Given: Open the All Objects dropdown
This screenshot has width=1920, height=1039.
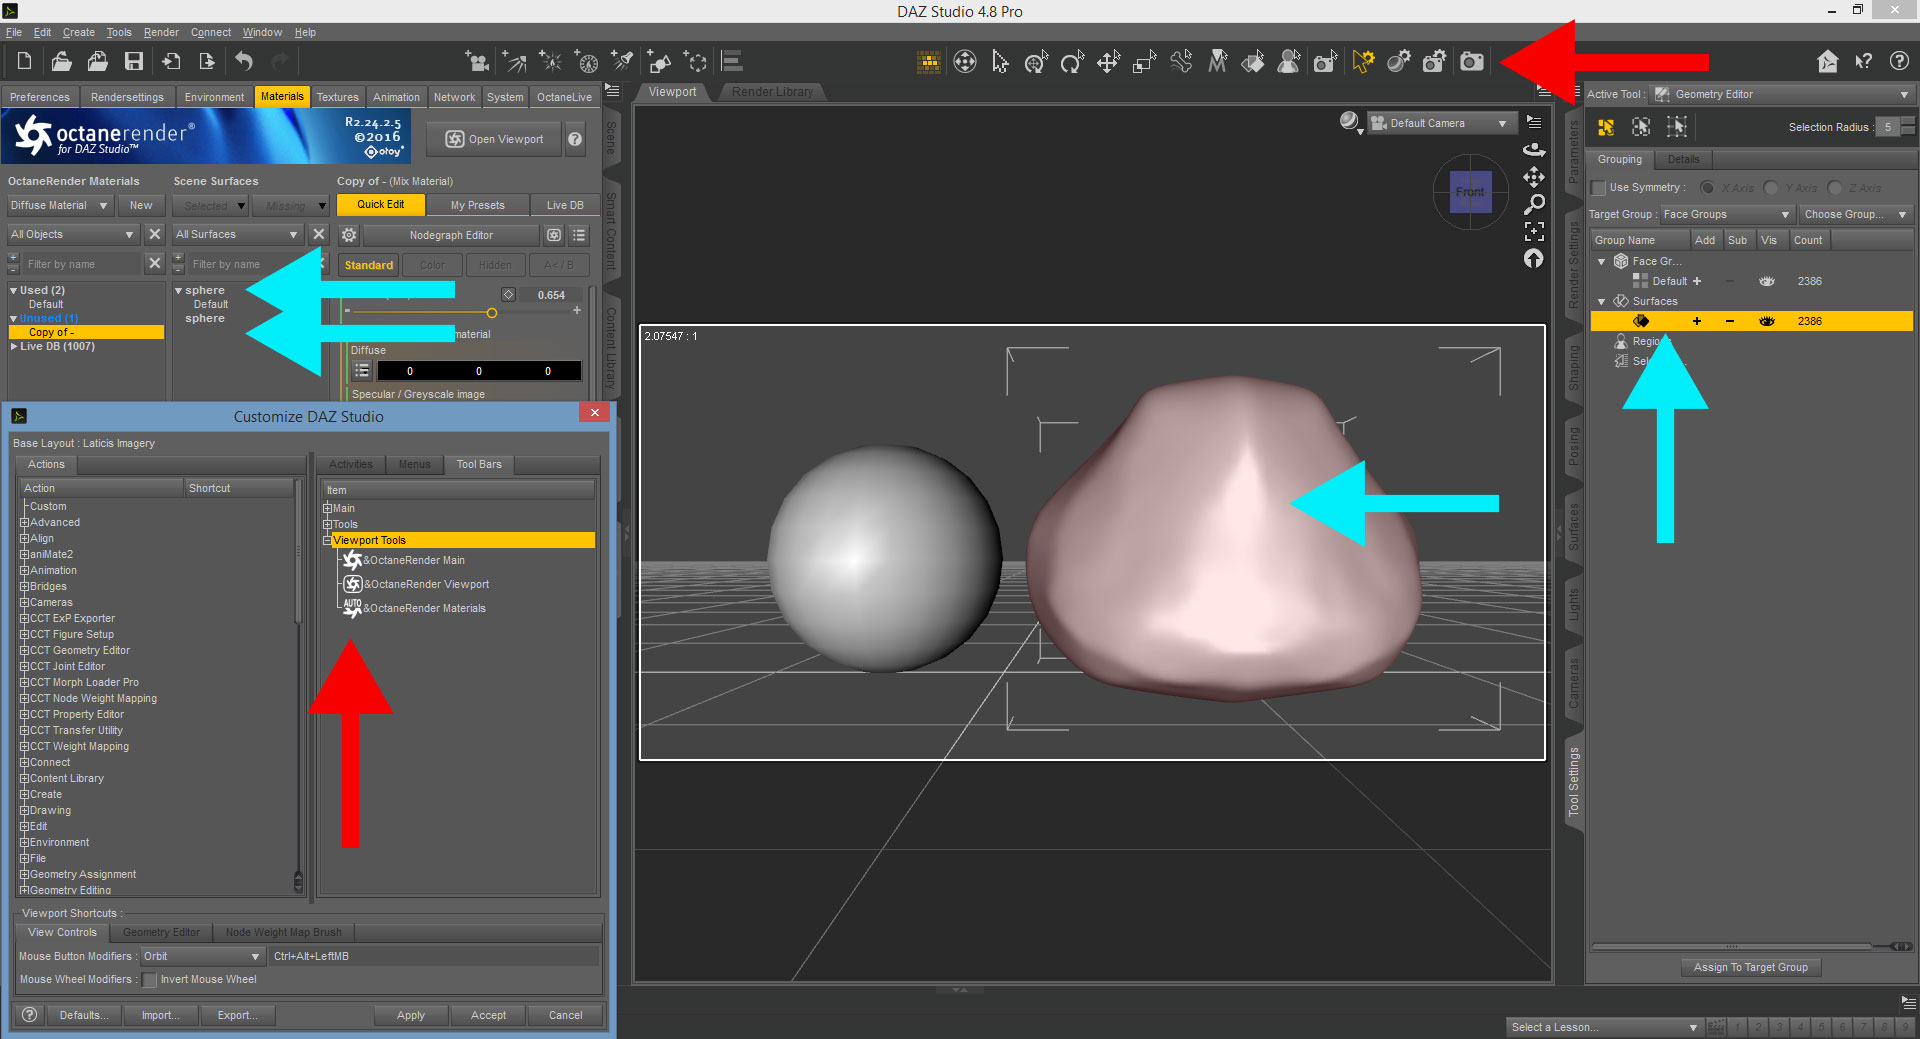Looking at the screenshot, I should coord(72,235).
